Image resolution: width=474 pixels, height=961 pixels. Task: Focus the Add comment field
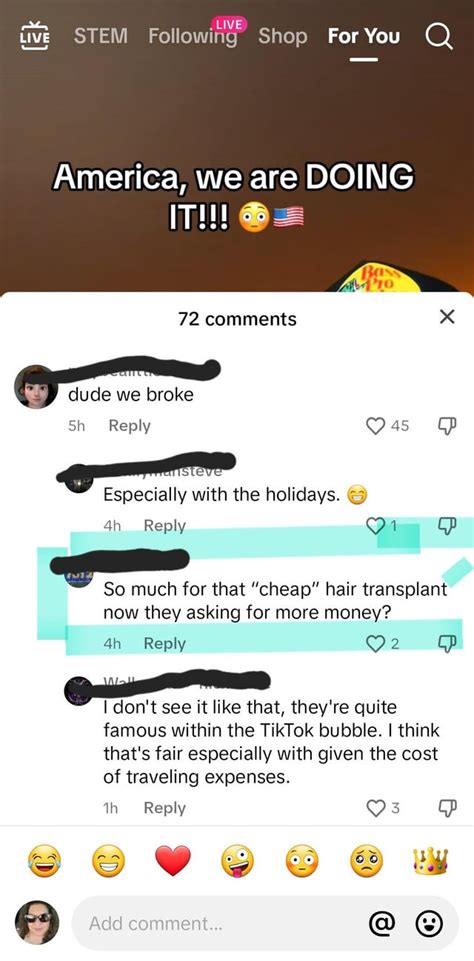tap(265, 923)
